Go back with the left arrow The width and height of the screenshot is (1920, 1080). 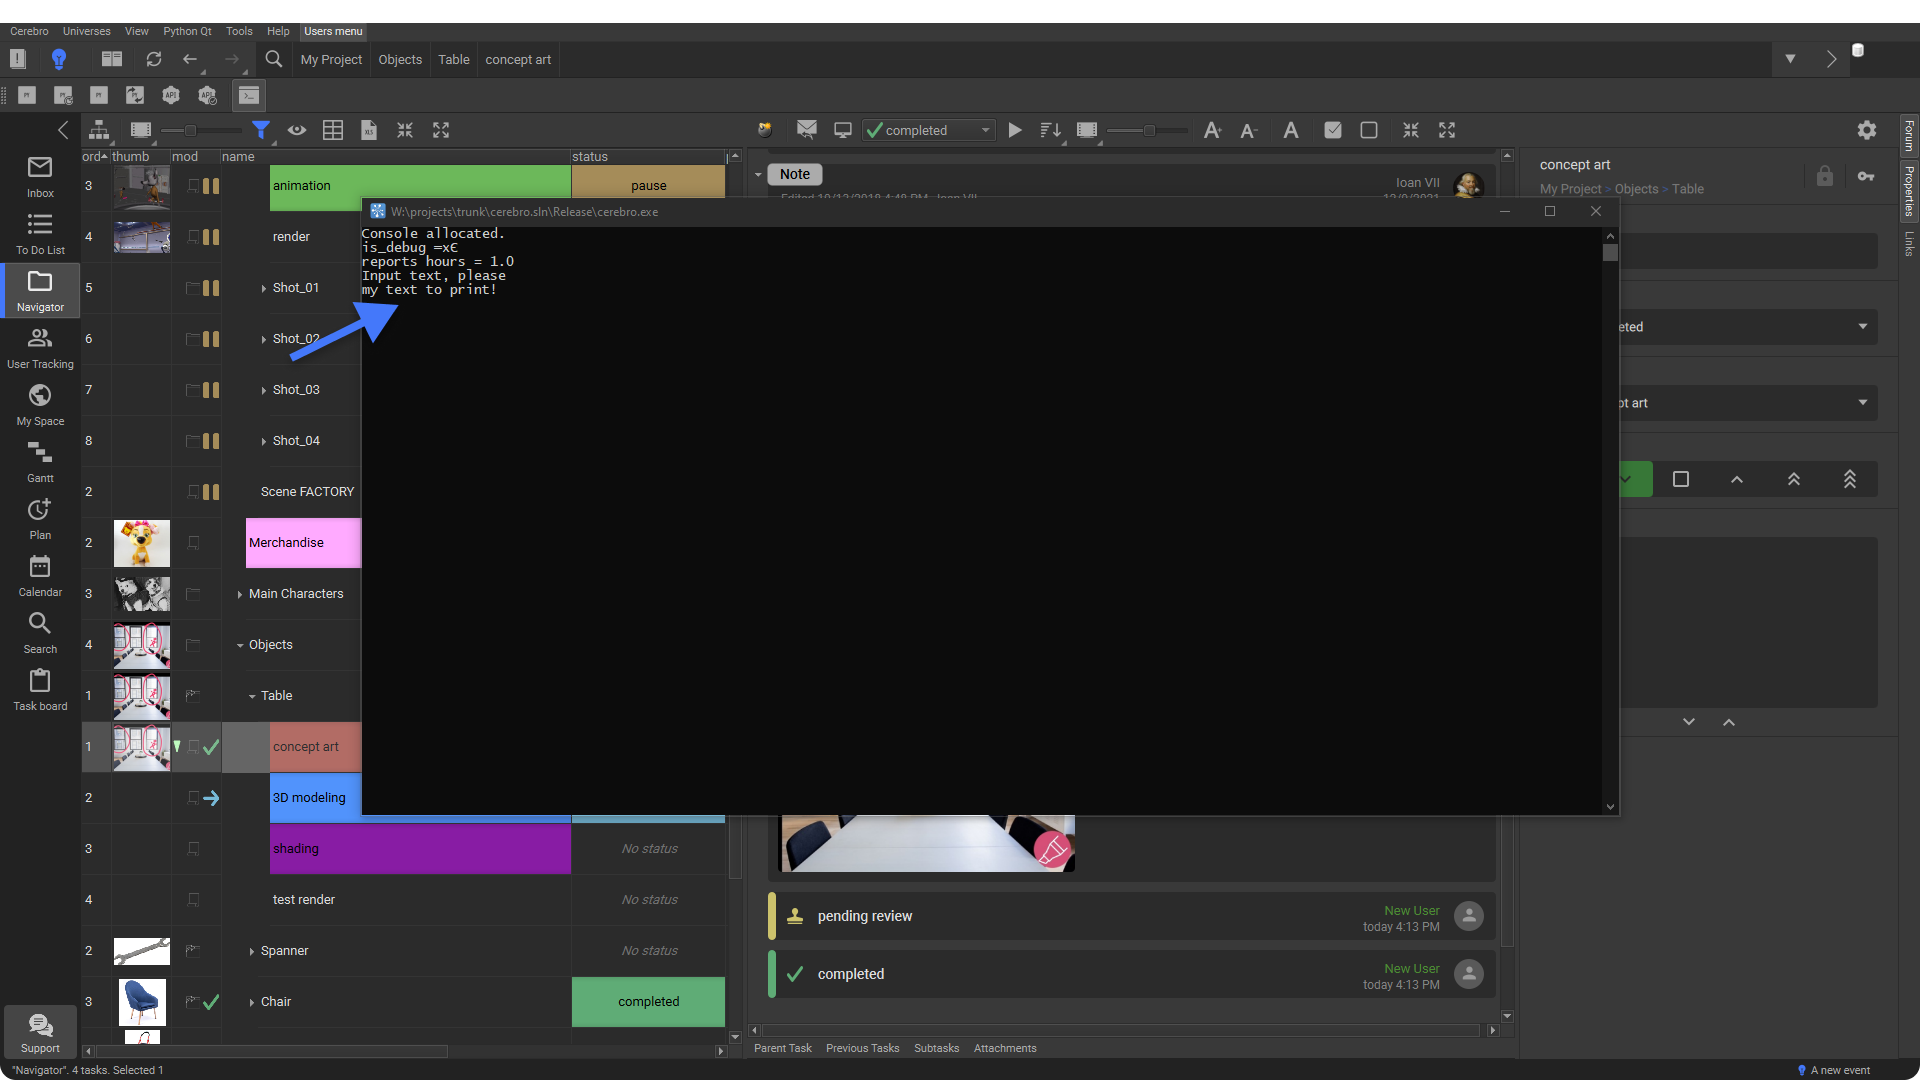coord(190,59)
